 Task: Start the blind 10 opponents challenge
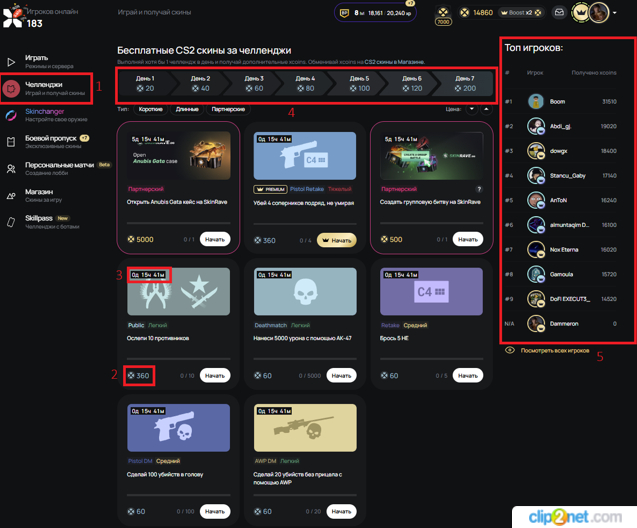pos(215,375)
